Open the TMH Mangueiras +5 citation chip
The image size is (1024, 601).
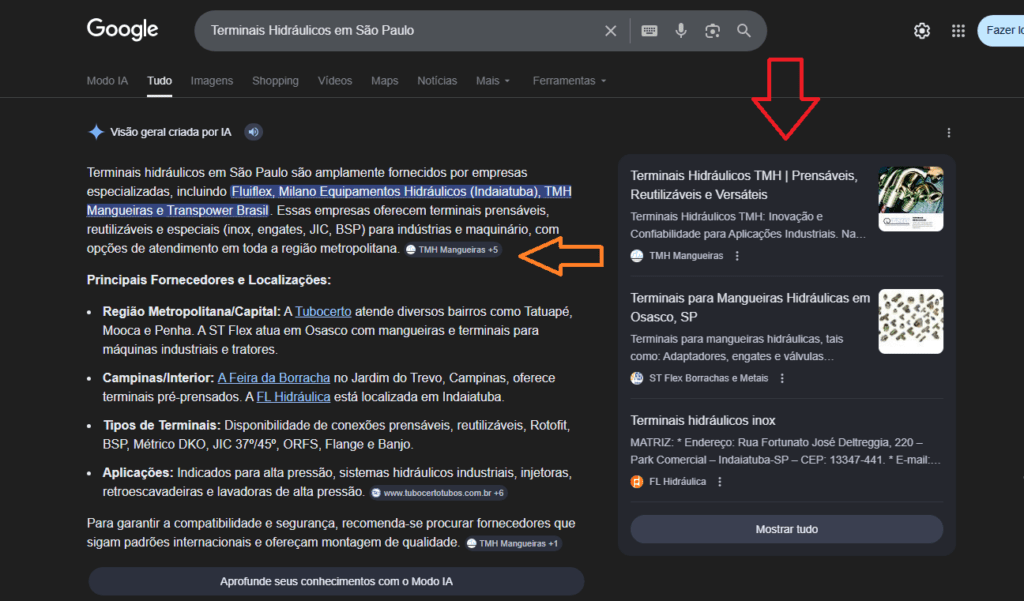[x=452, y=250]
